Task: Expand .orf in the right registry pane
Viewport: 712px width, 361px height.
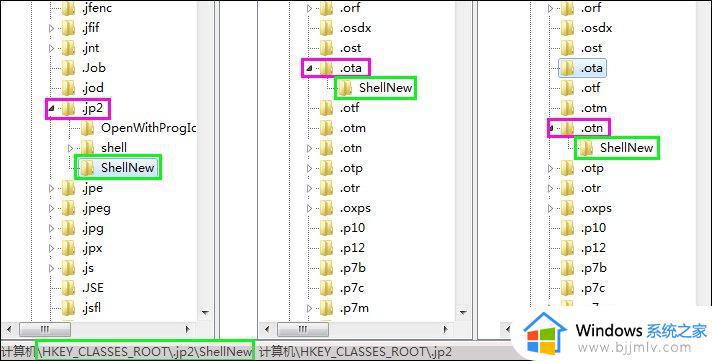Action: click(550, 8)
